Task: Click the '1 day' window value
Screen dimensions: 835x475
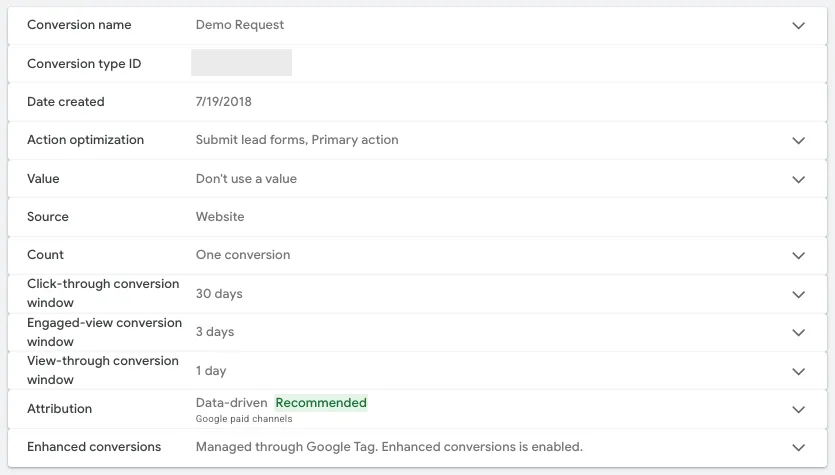Action: pos(211,371)
